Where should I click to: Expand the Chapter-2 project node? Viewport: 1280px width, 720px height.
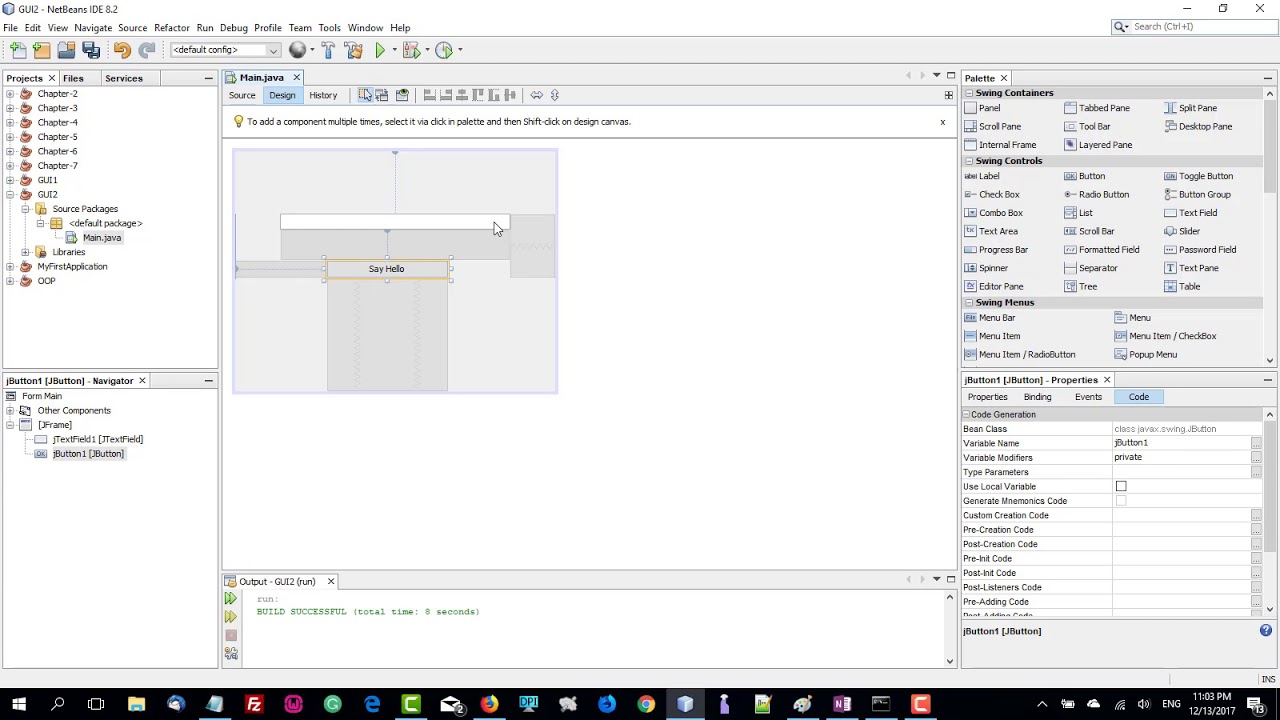click(x=10, y=94)
